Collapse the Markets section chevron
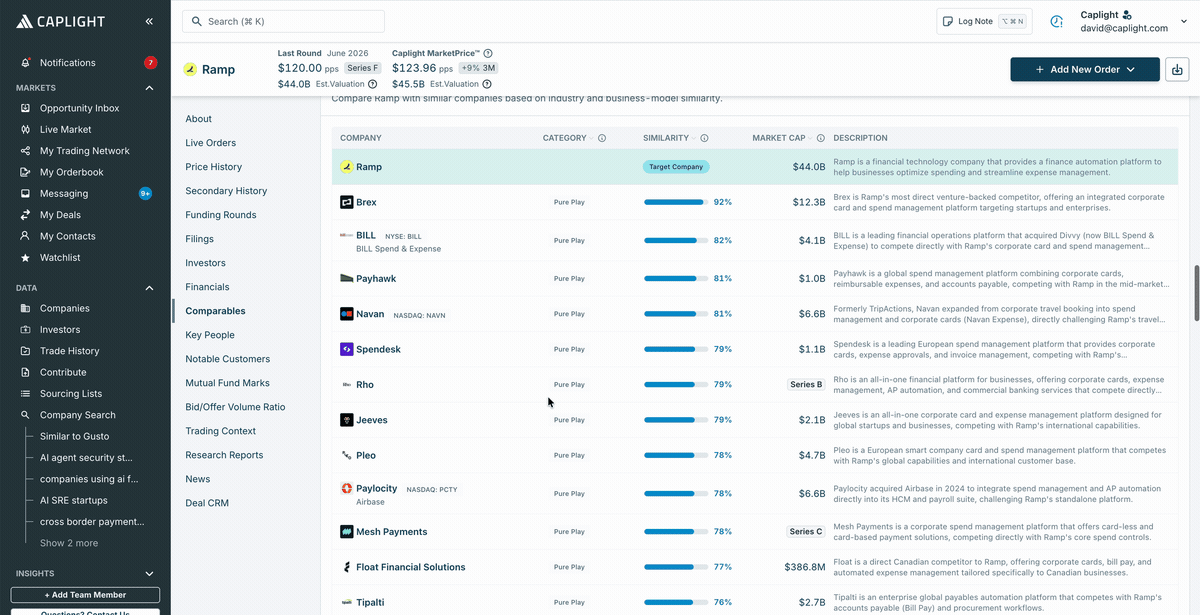Viewport: 1200px width, 615px height. [x=150, y=88]
